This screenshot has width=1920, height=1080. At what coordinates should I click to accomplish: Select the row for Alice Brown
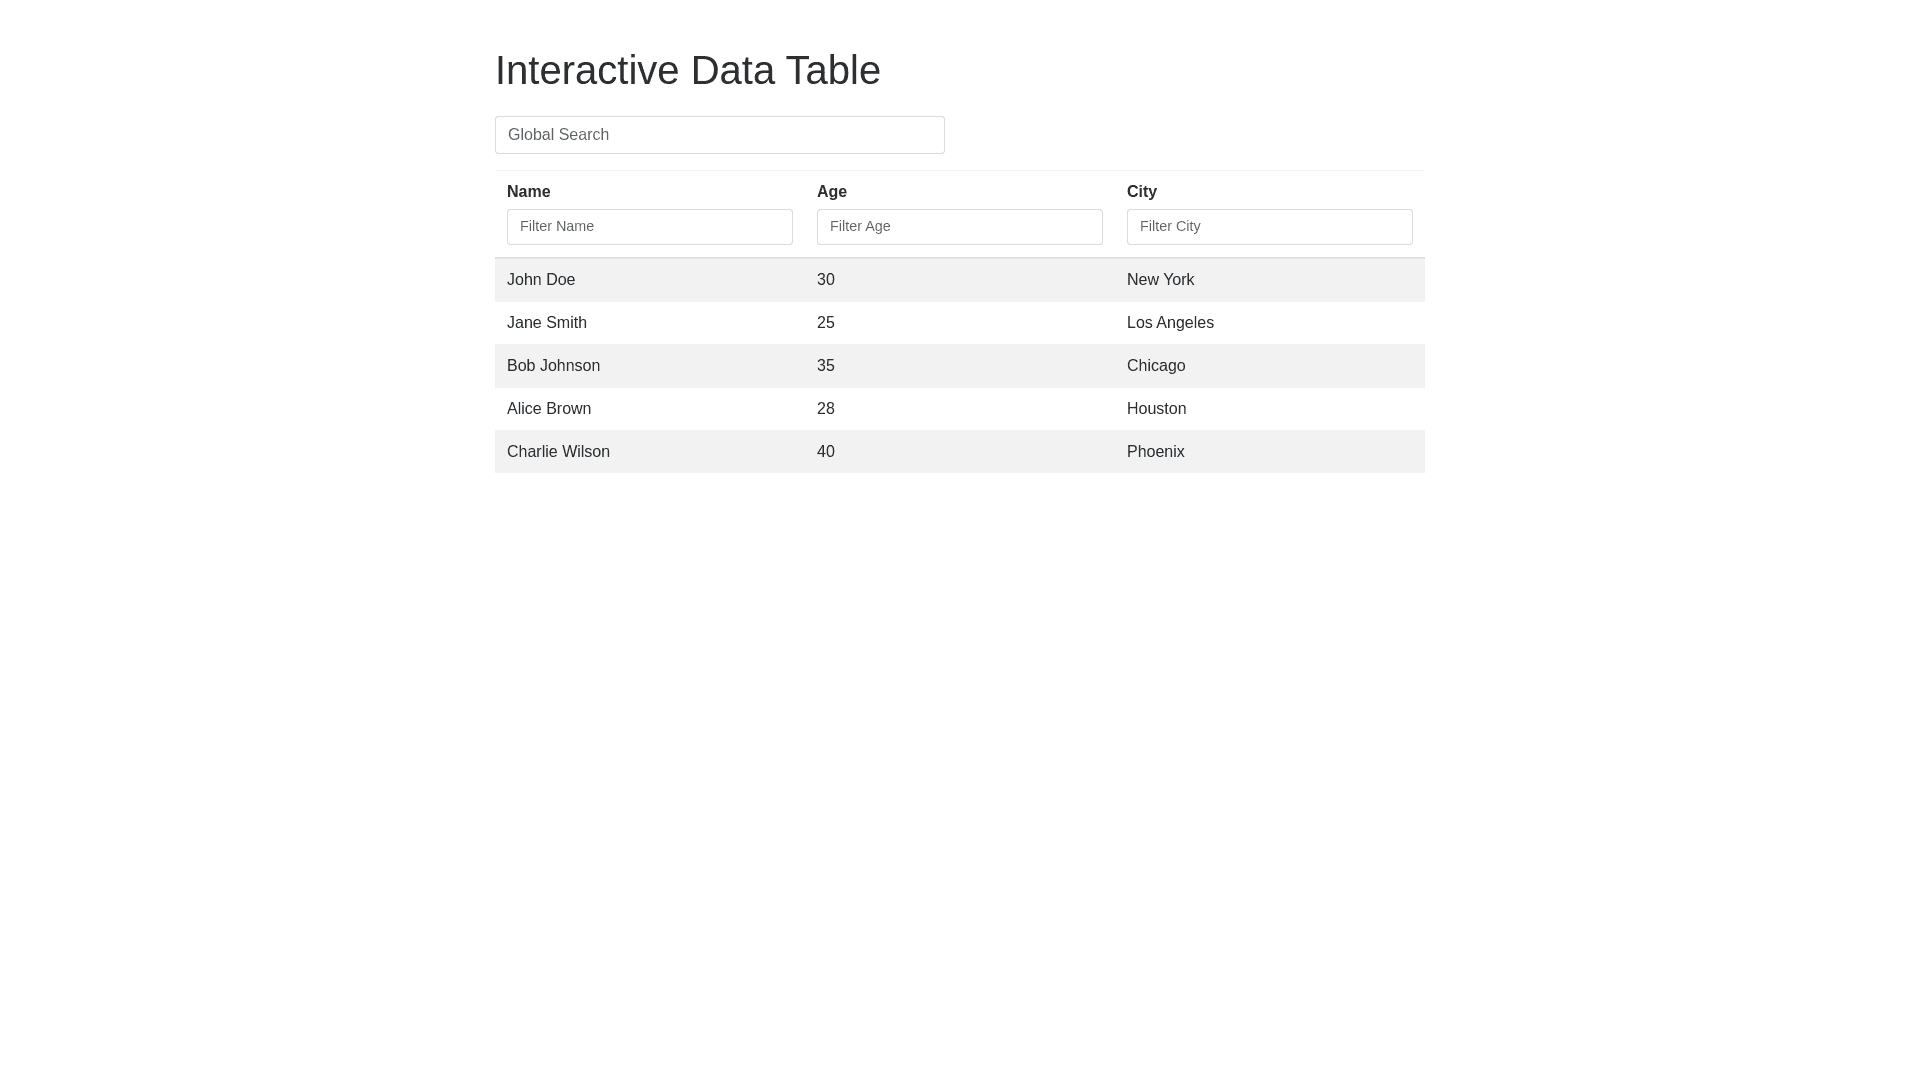548,408
